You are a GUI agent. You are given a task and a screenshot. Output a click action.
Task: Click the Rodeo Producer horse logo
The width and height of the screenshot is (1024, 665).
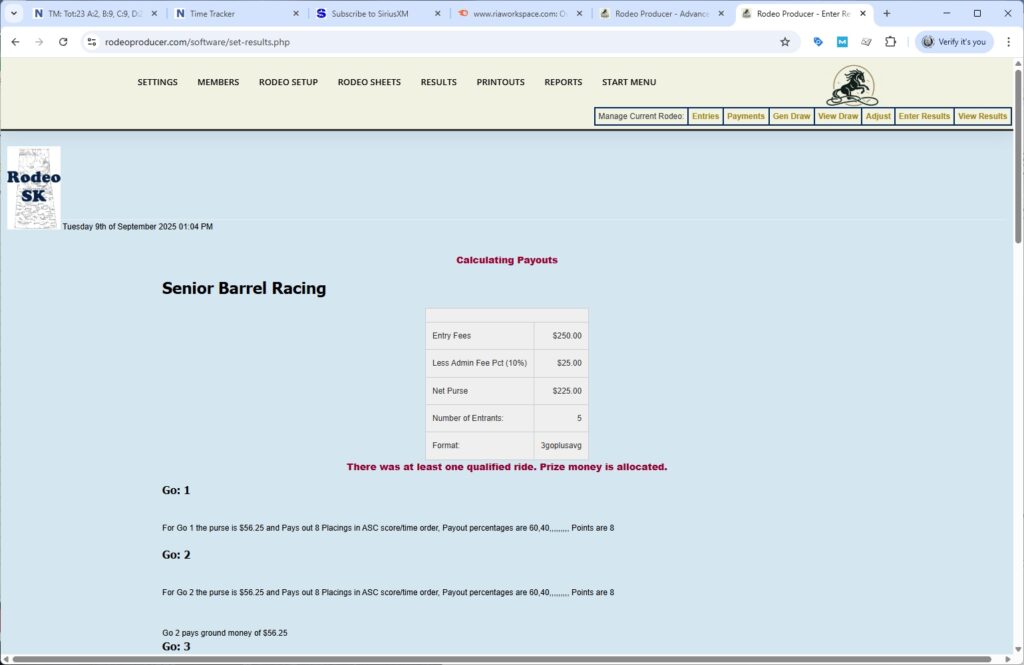coord(851,86)
